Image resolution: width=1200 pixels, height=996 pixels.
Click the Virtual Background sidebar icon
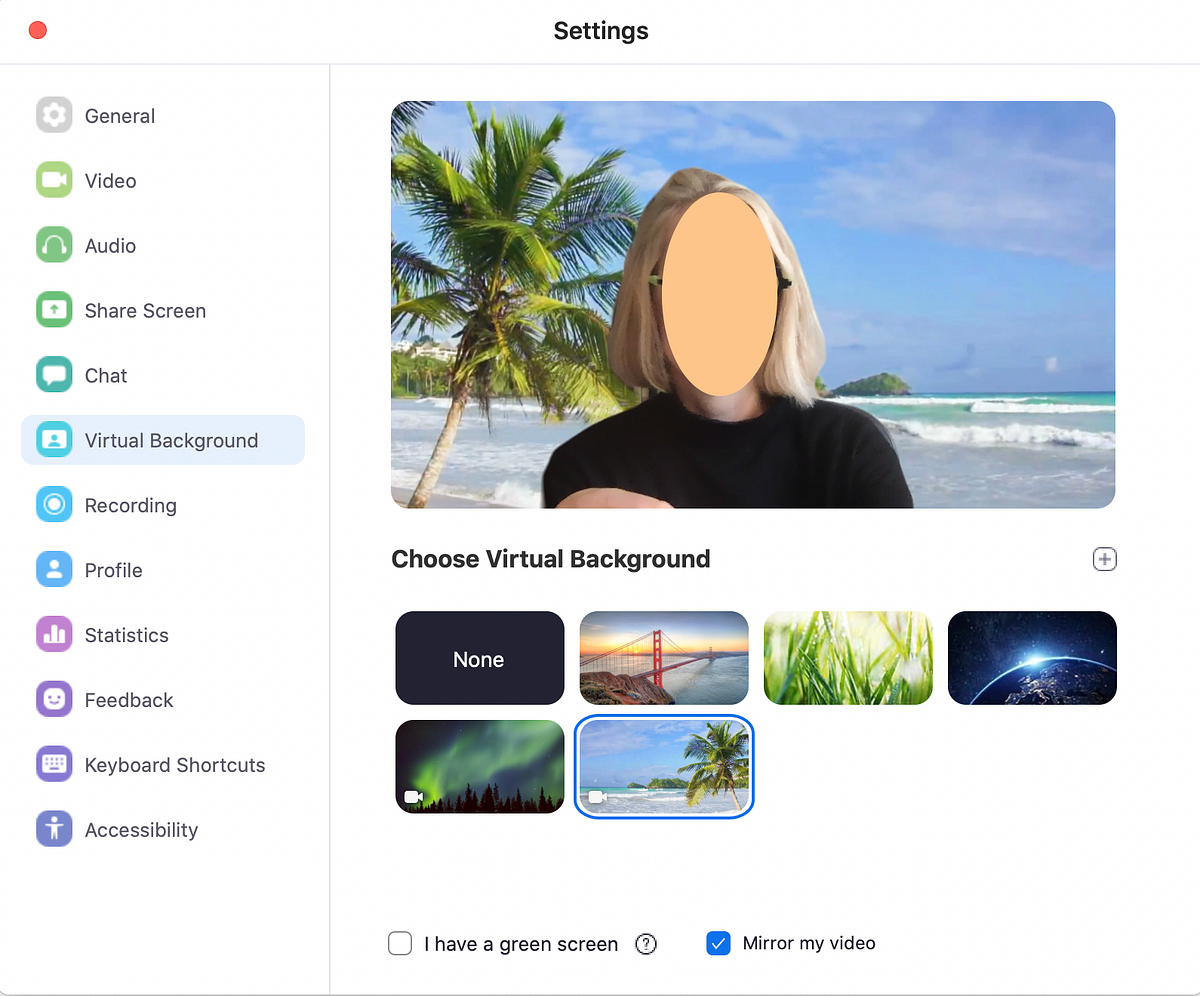point(54,441)
